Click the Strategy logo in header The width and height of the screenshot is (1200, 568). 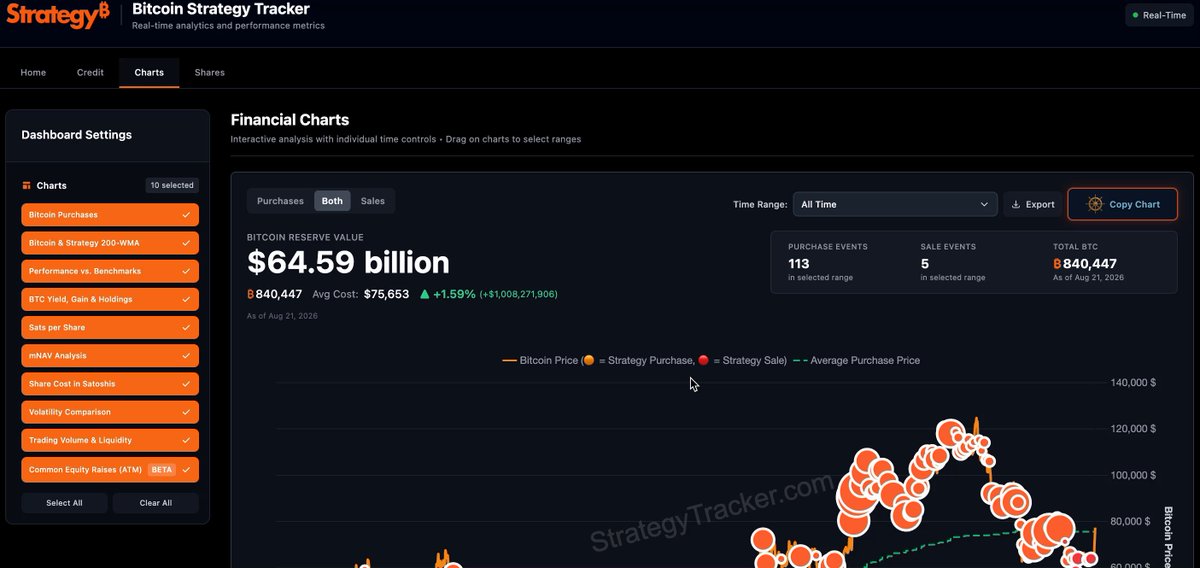[58, 16]
